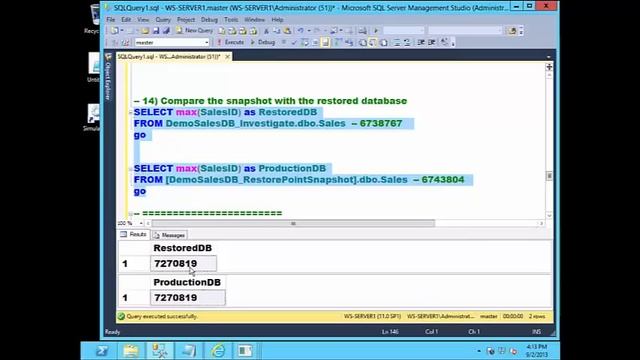Image resolution: width=640 pixels, height=360 pixels.
Task: Click the Display Estimated Execution Plan icon
Action: [x=304, y=42]
